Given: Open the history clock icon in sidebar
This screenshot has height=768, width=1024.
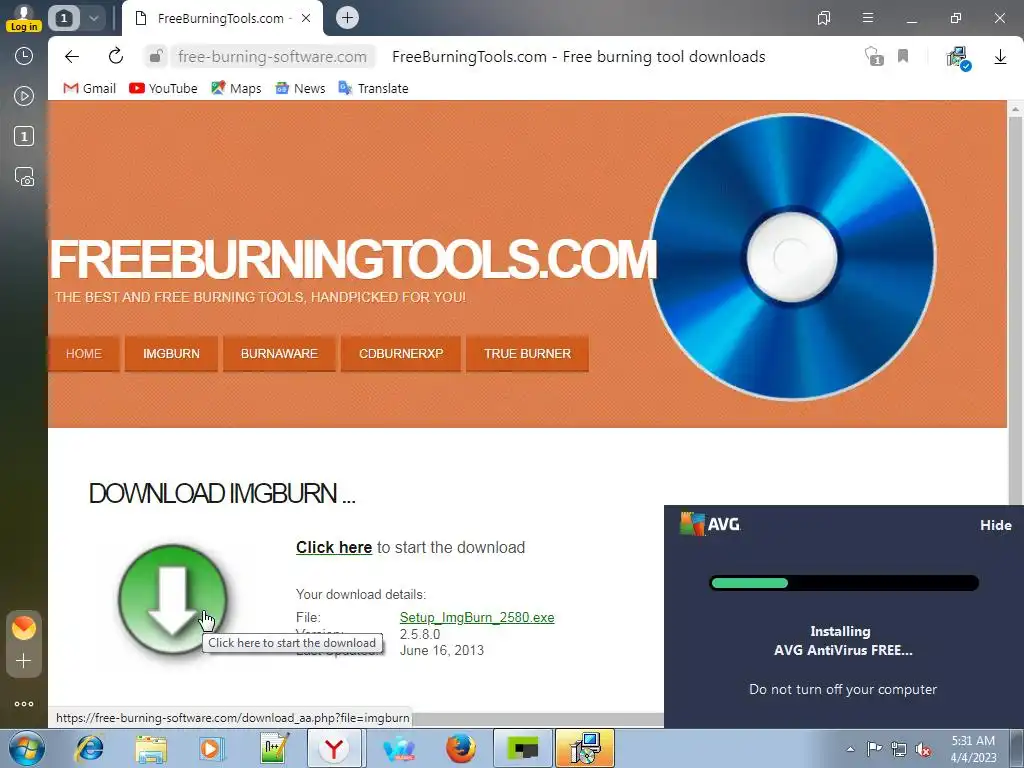Looking at the screenshot, I should [x=24, y=56].
